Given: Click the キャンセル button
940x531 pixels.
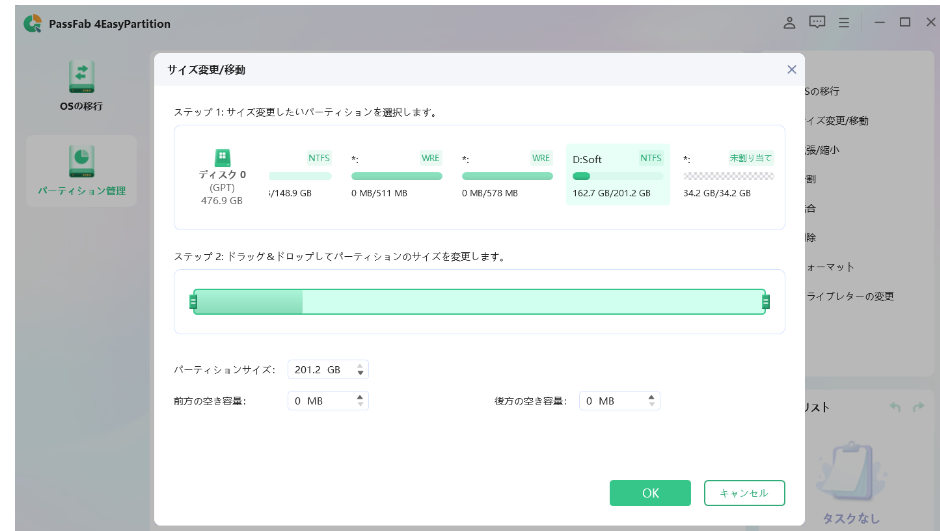Looking at the screenshot, I should (x=744, y=493).
